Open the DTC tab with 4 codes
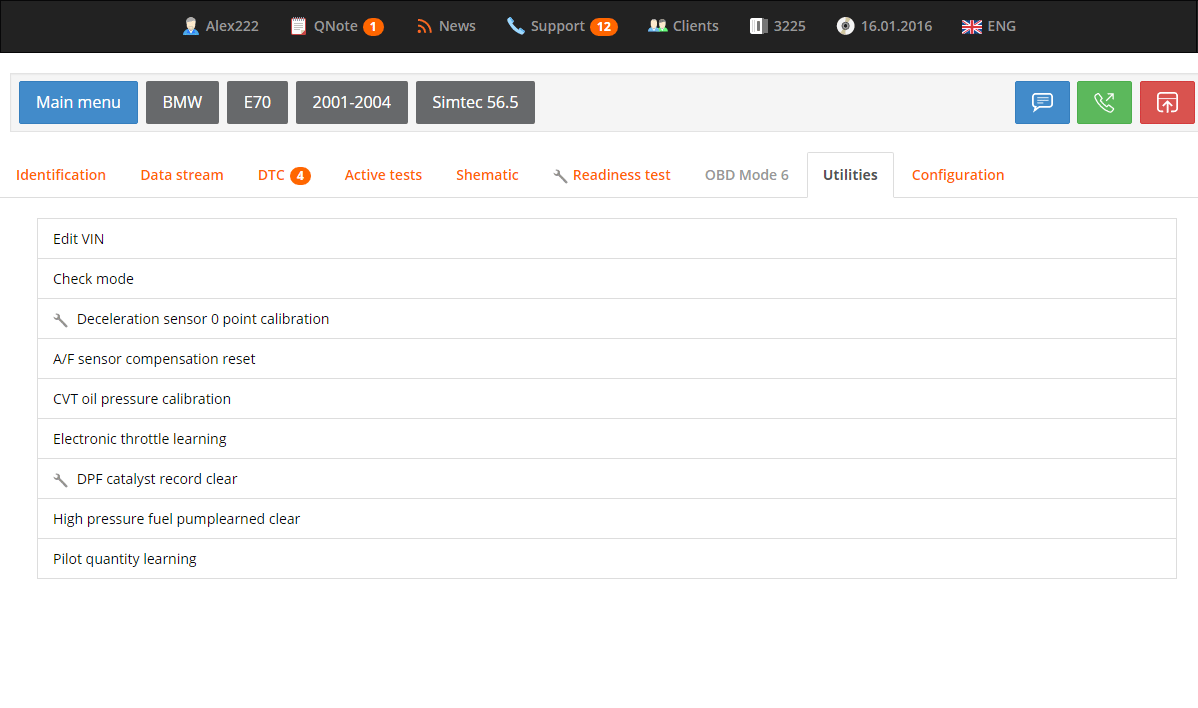Screen dimensions: 1198x708 [x=283, y=175]
